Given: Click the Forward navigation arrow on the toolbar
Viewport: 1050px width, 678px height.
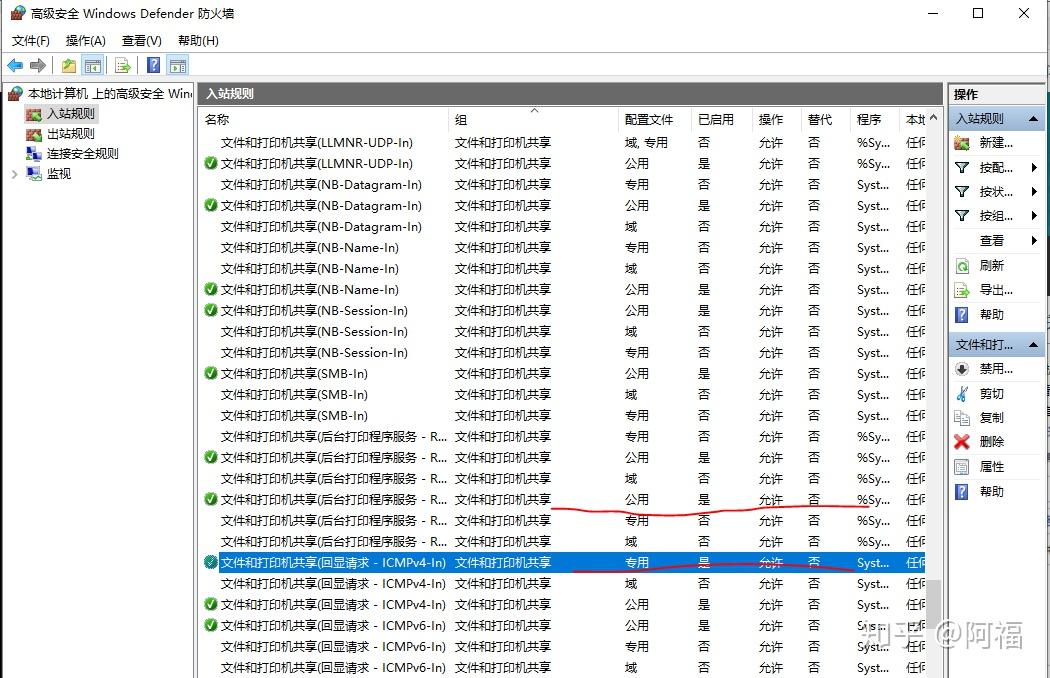Looking at the screenshot, I should point(38,66).
